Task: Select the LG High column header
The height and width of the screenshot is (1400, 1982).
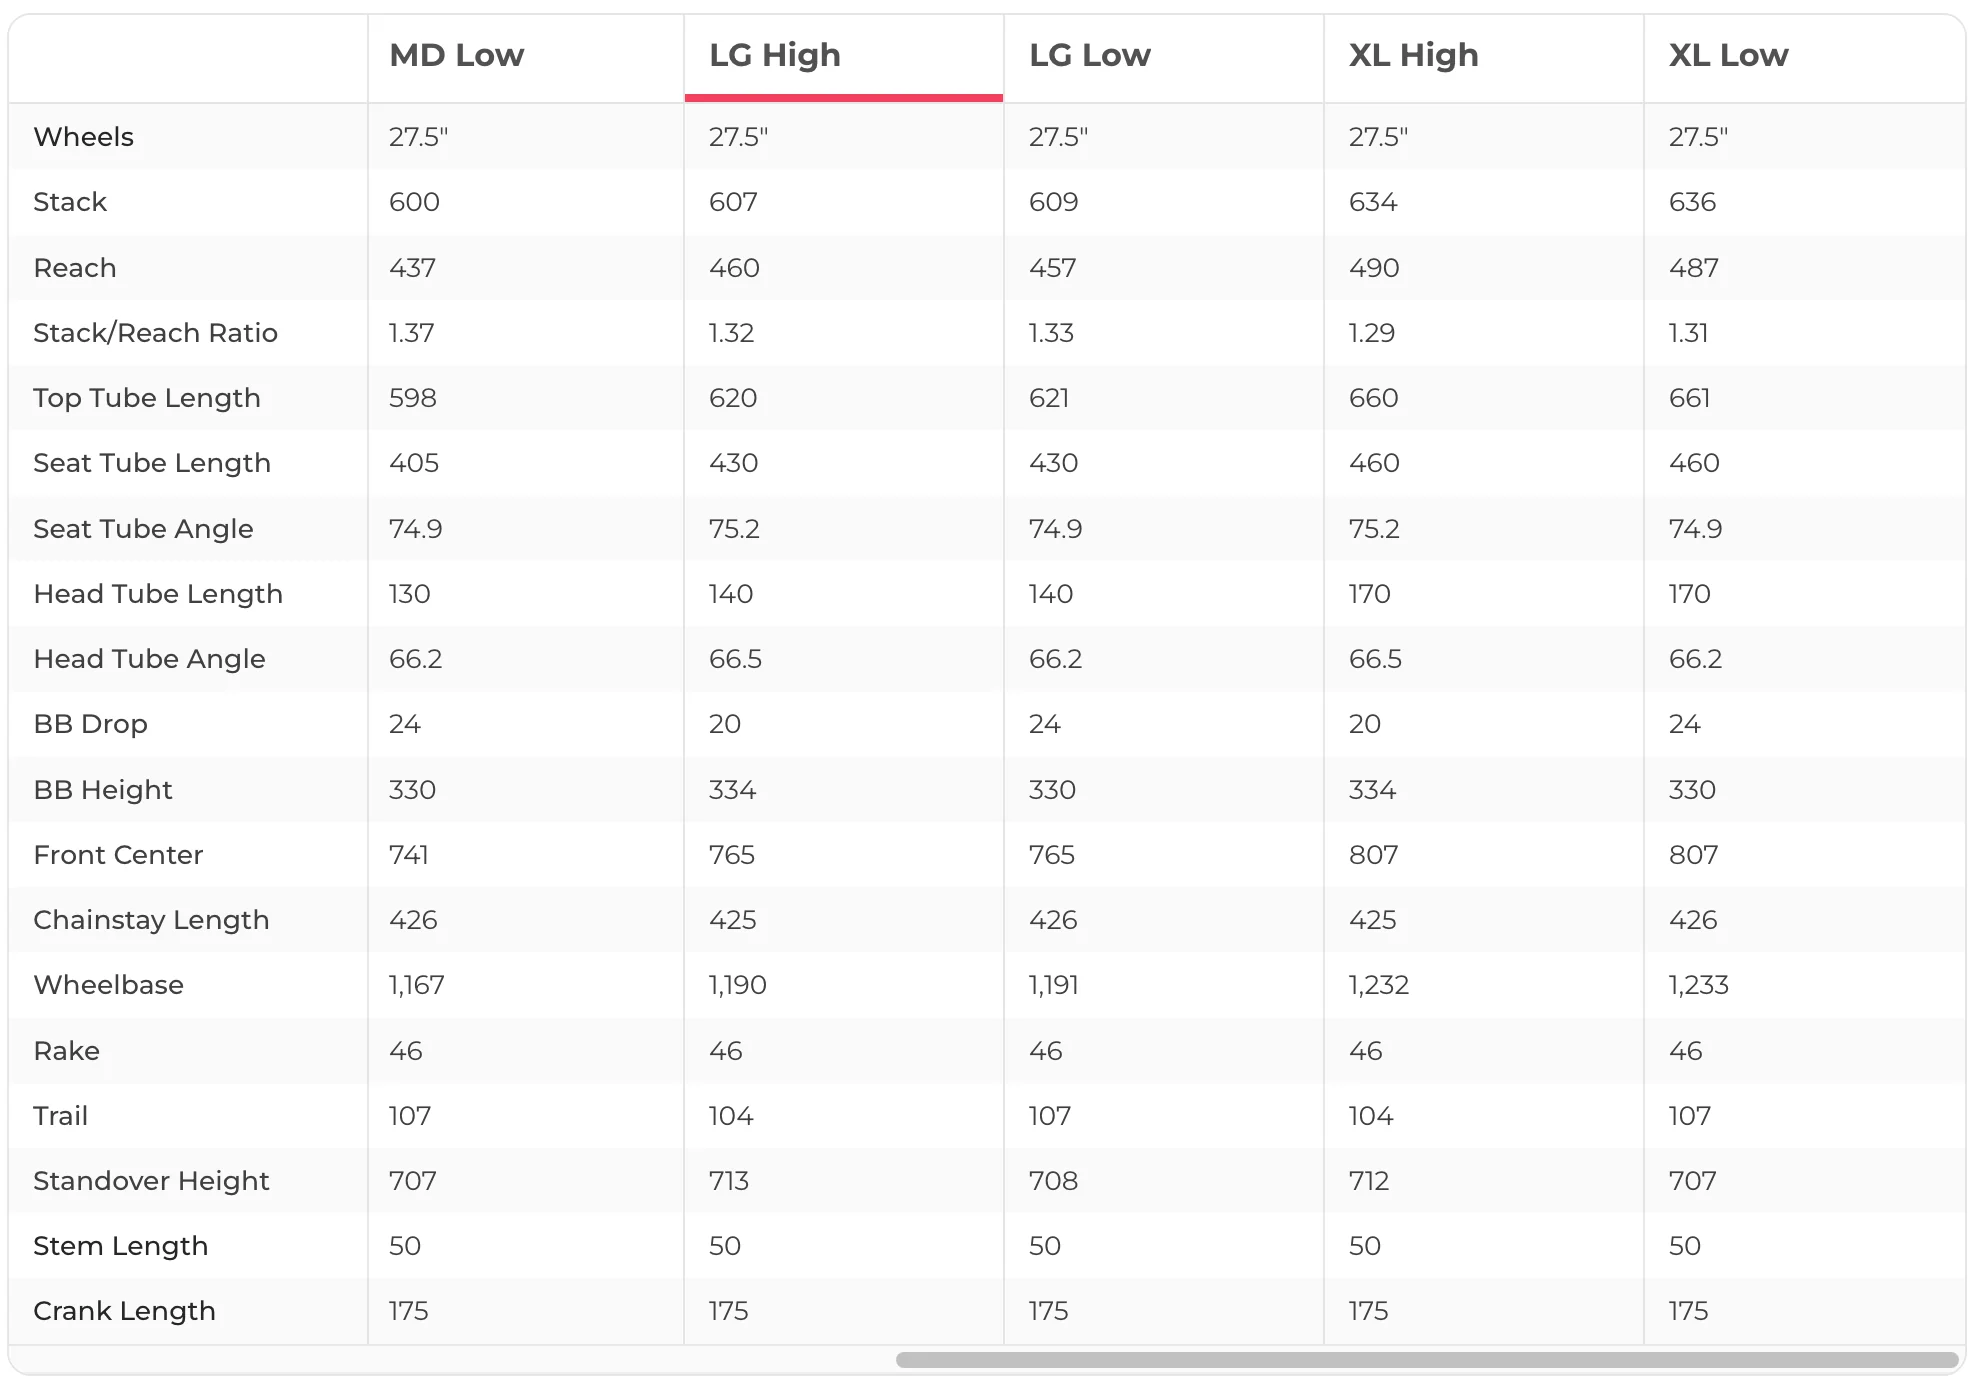Action: 775,55
